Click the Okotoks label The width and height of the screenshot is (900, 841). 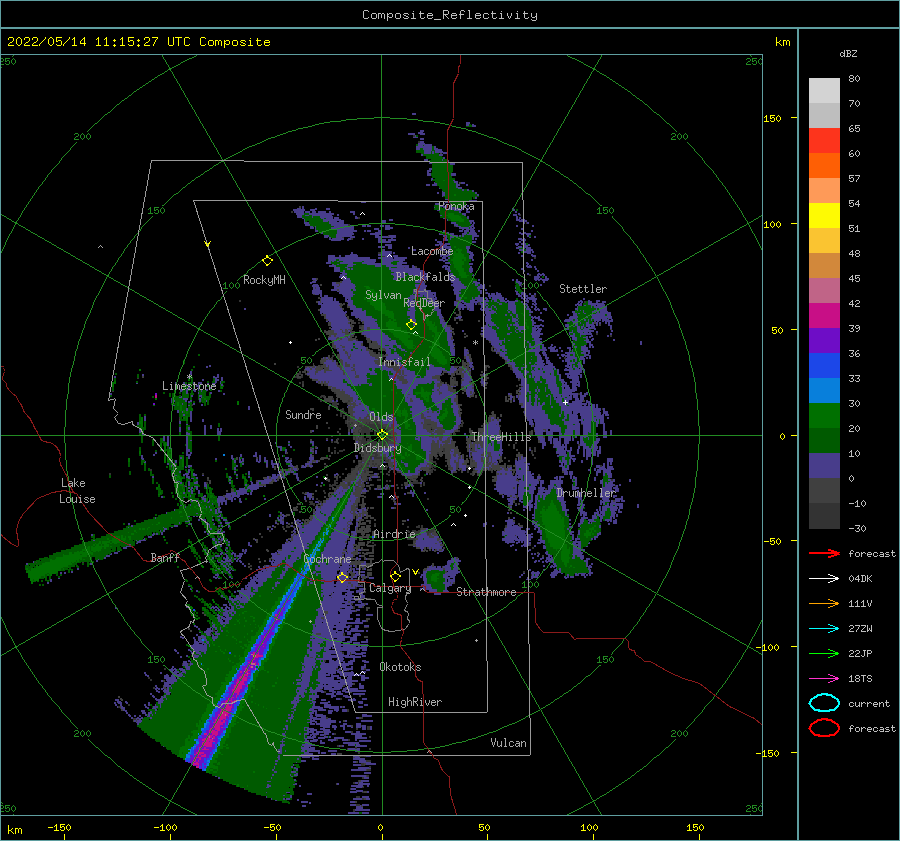pos(400,667)
